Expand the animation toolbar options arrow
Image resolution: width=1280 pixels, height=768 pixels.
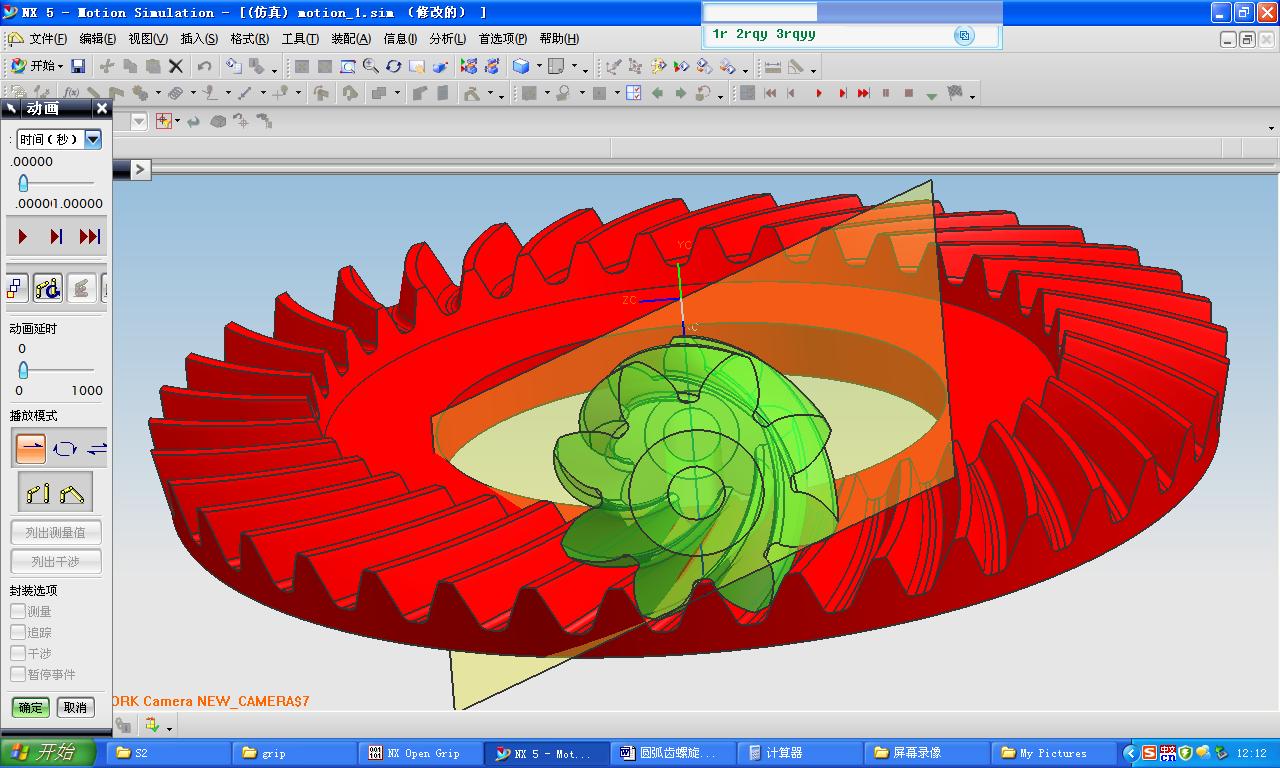pyautogui.click(x=972, y=97)
